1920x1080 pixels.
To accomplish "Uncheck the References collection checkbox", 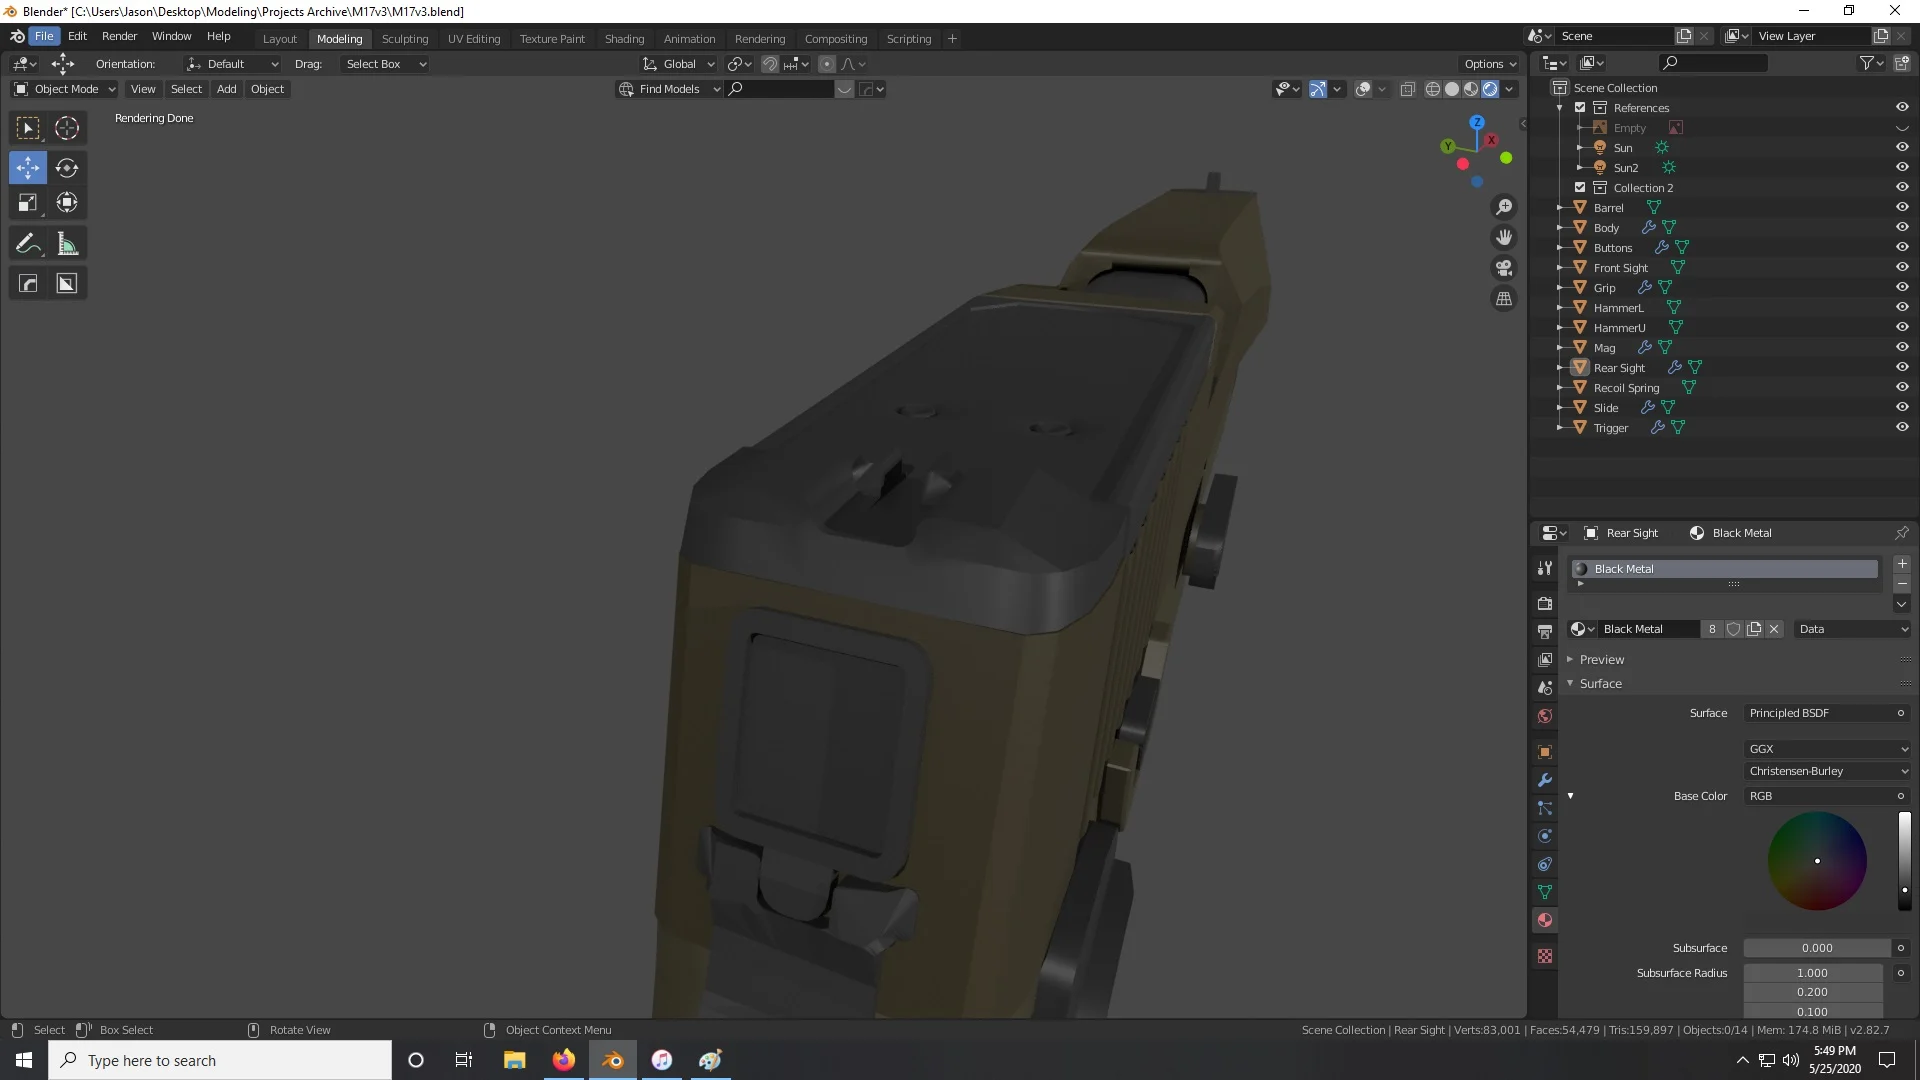I will (1580, 107).
